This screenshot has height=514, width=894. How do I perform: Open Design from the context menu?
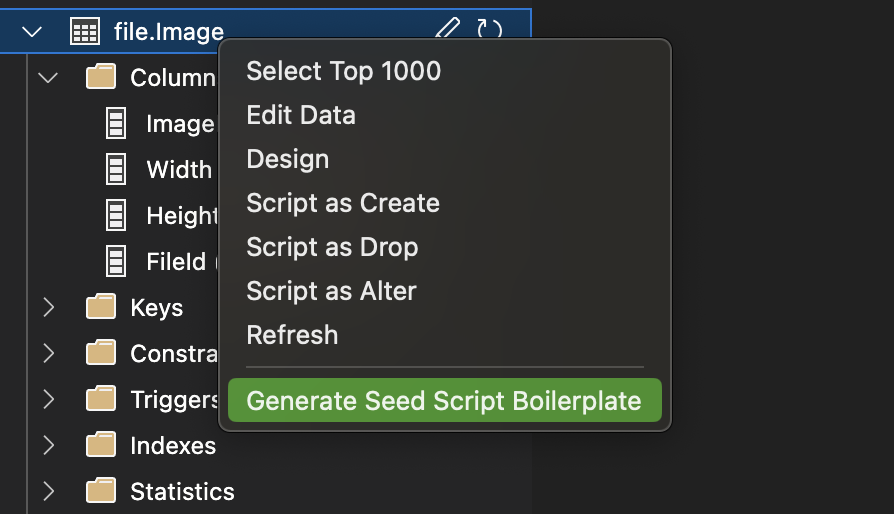pos(287,159)
